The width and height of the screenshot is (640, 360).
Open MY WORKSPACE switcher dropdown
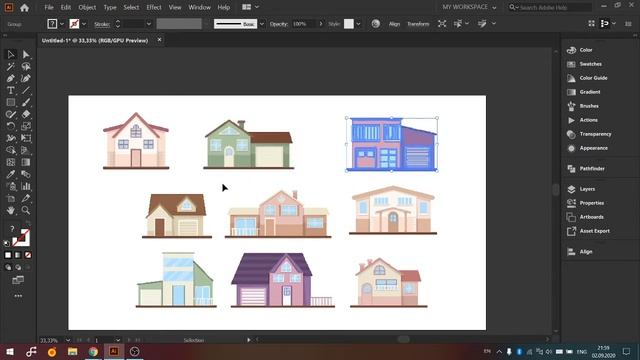[x=469, y=7]
